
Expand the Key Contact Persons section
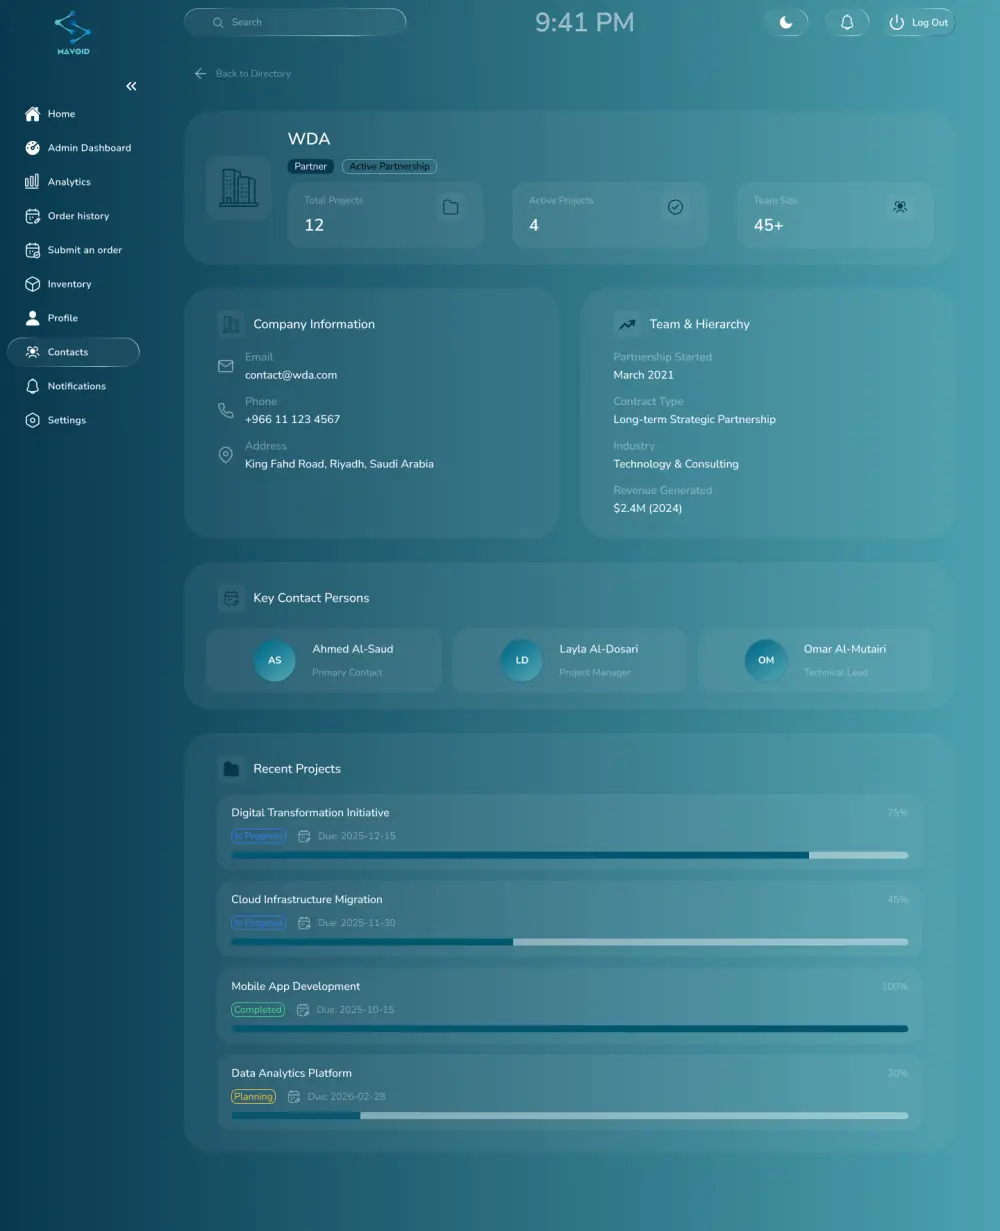pyautogui.click(x=311, y=597)
